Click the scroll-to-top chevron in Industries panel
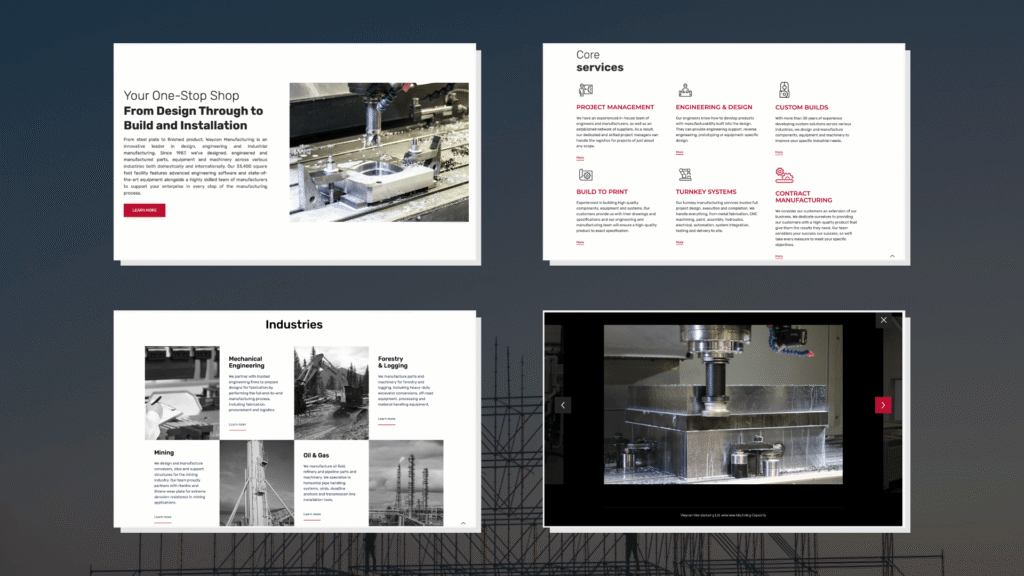The height and width of the screenshot is (576, 1024). (x=463, y=523)
